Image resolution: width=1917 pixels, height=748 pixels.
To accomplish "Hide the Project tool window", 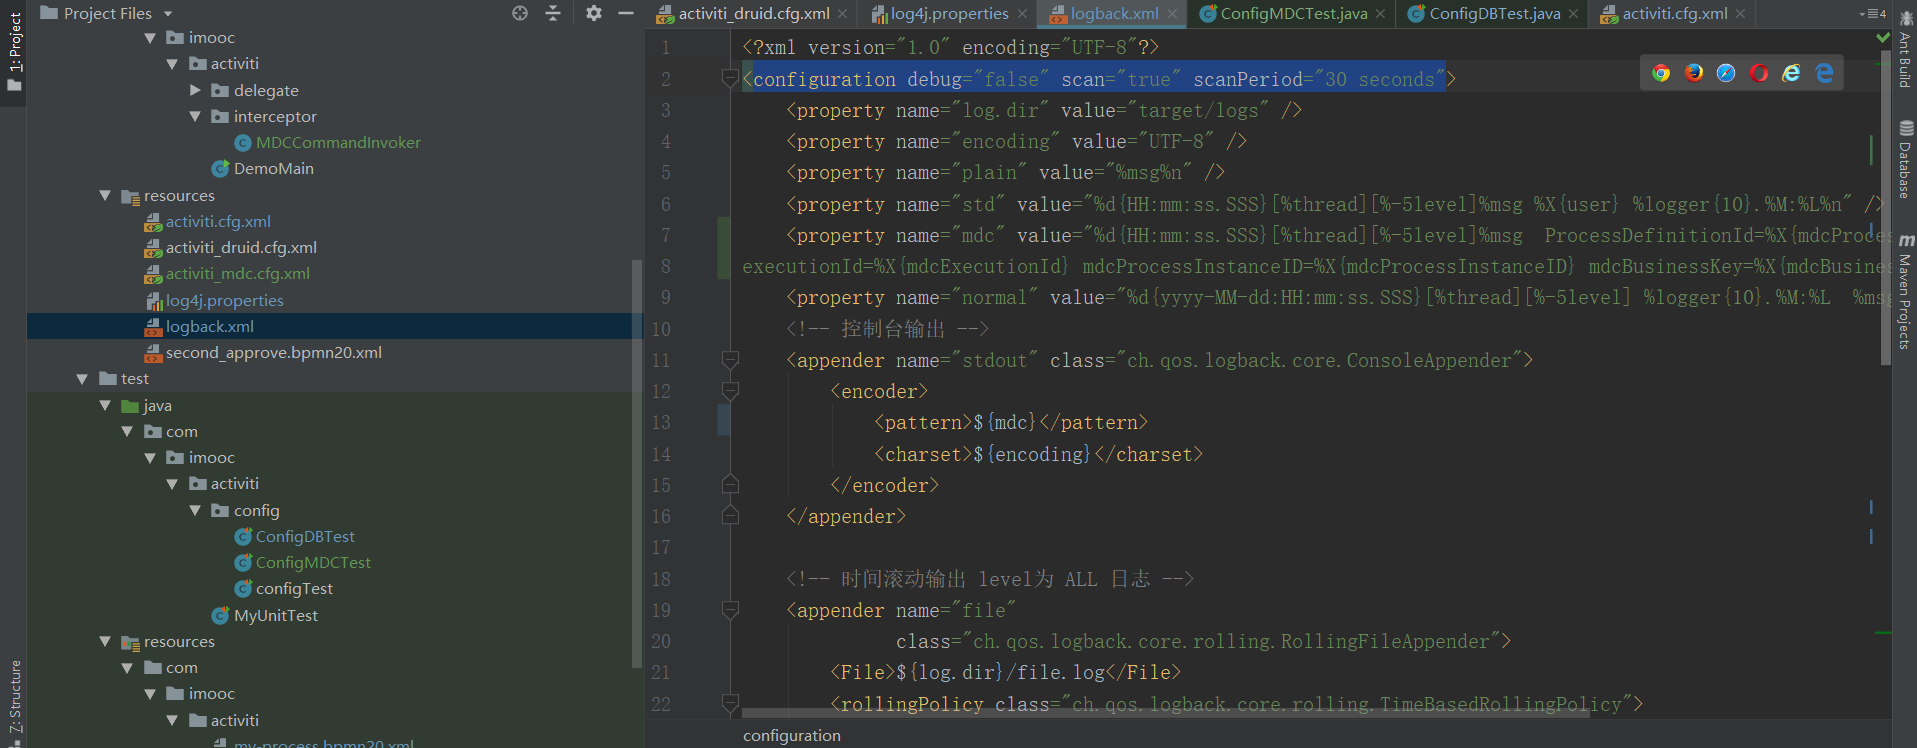I will coord(626,13).
